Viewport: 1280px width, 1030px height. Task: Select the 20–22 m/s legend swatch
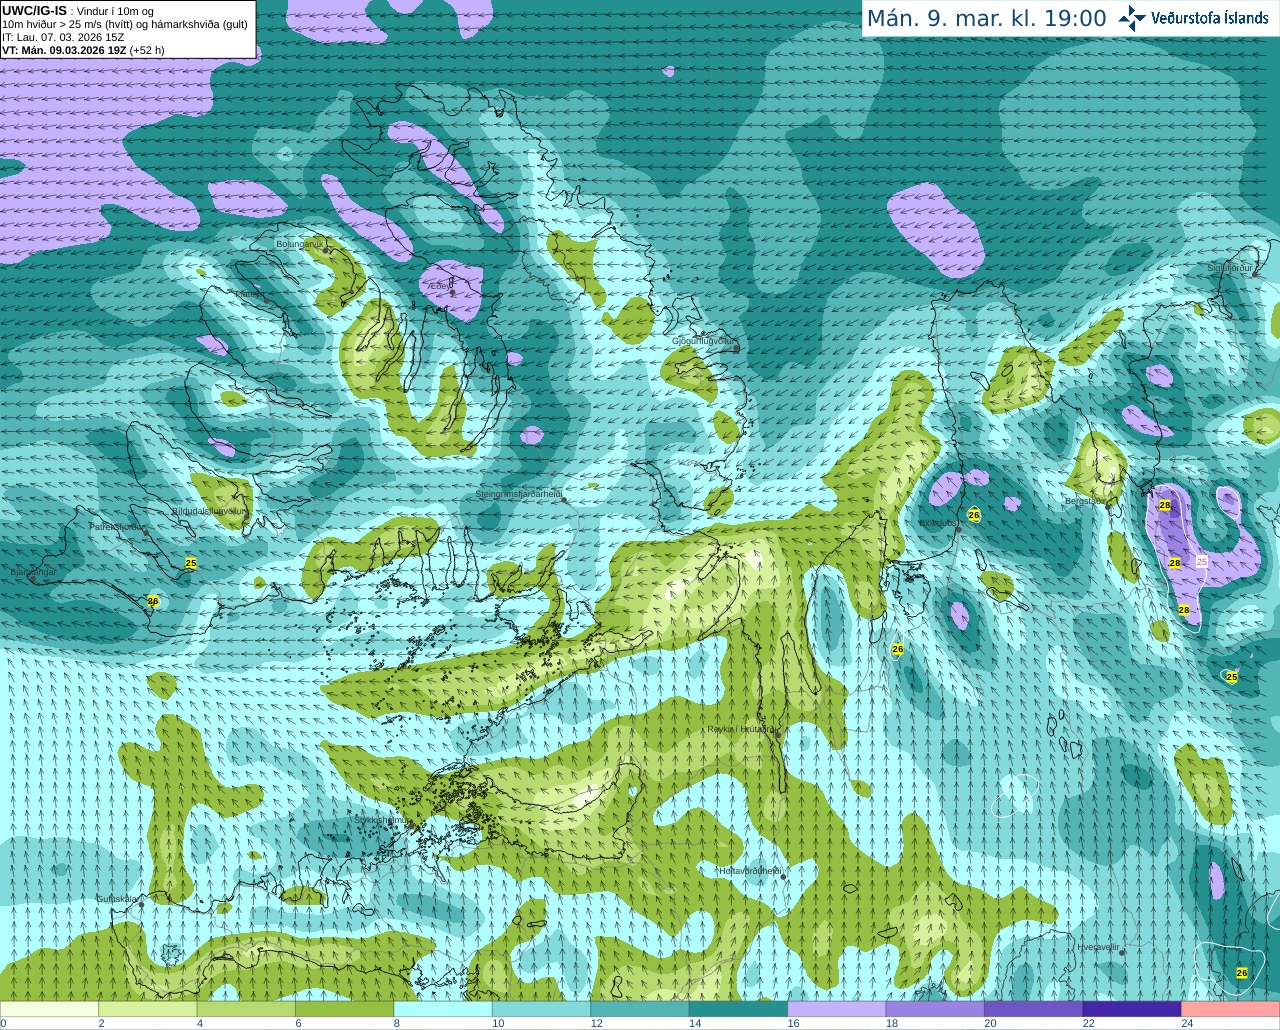(1034, 1009)
